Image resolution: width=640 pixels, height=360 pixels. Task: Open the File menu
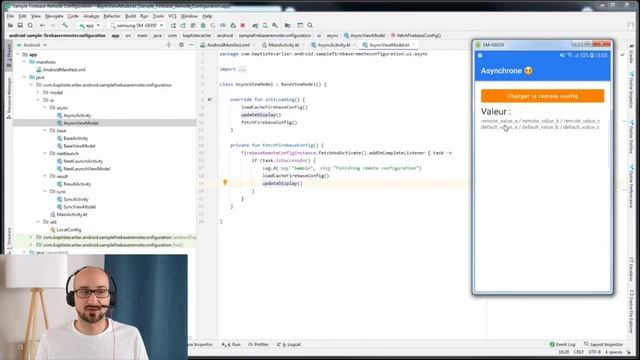[10, 16]
